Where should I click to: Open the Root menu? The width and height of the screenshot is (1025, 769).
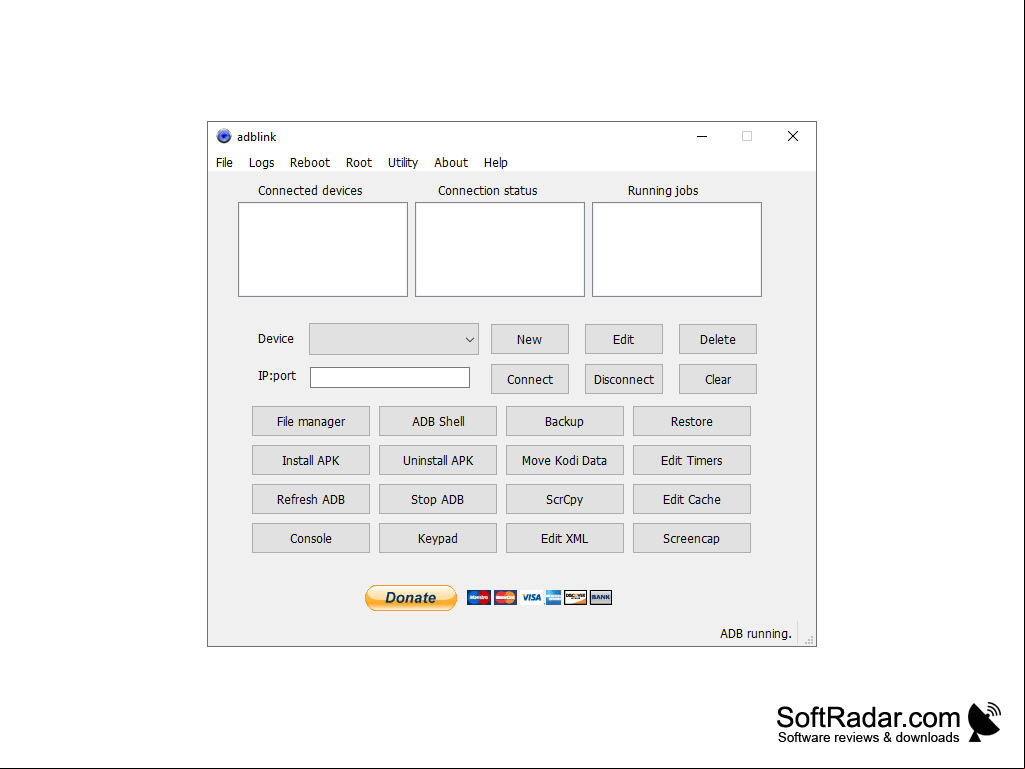pyautogui.click(x=359, y=162)
